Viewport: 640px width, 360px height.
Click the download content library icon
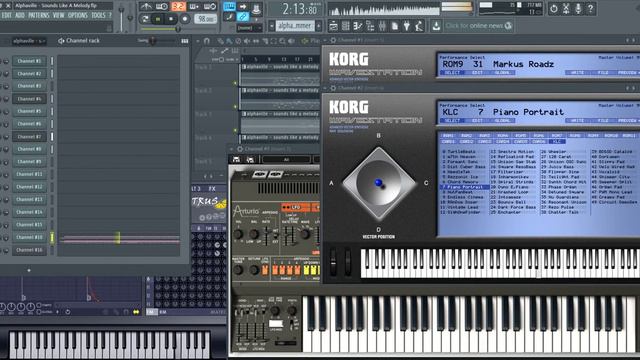(436, 26)
